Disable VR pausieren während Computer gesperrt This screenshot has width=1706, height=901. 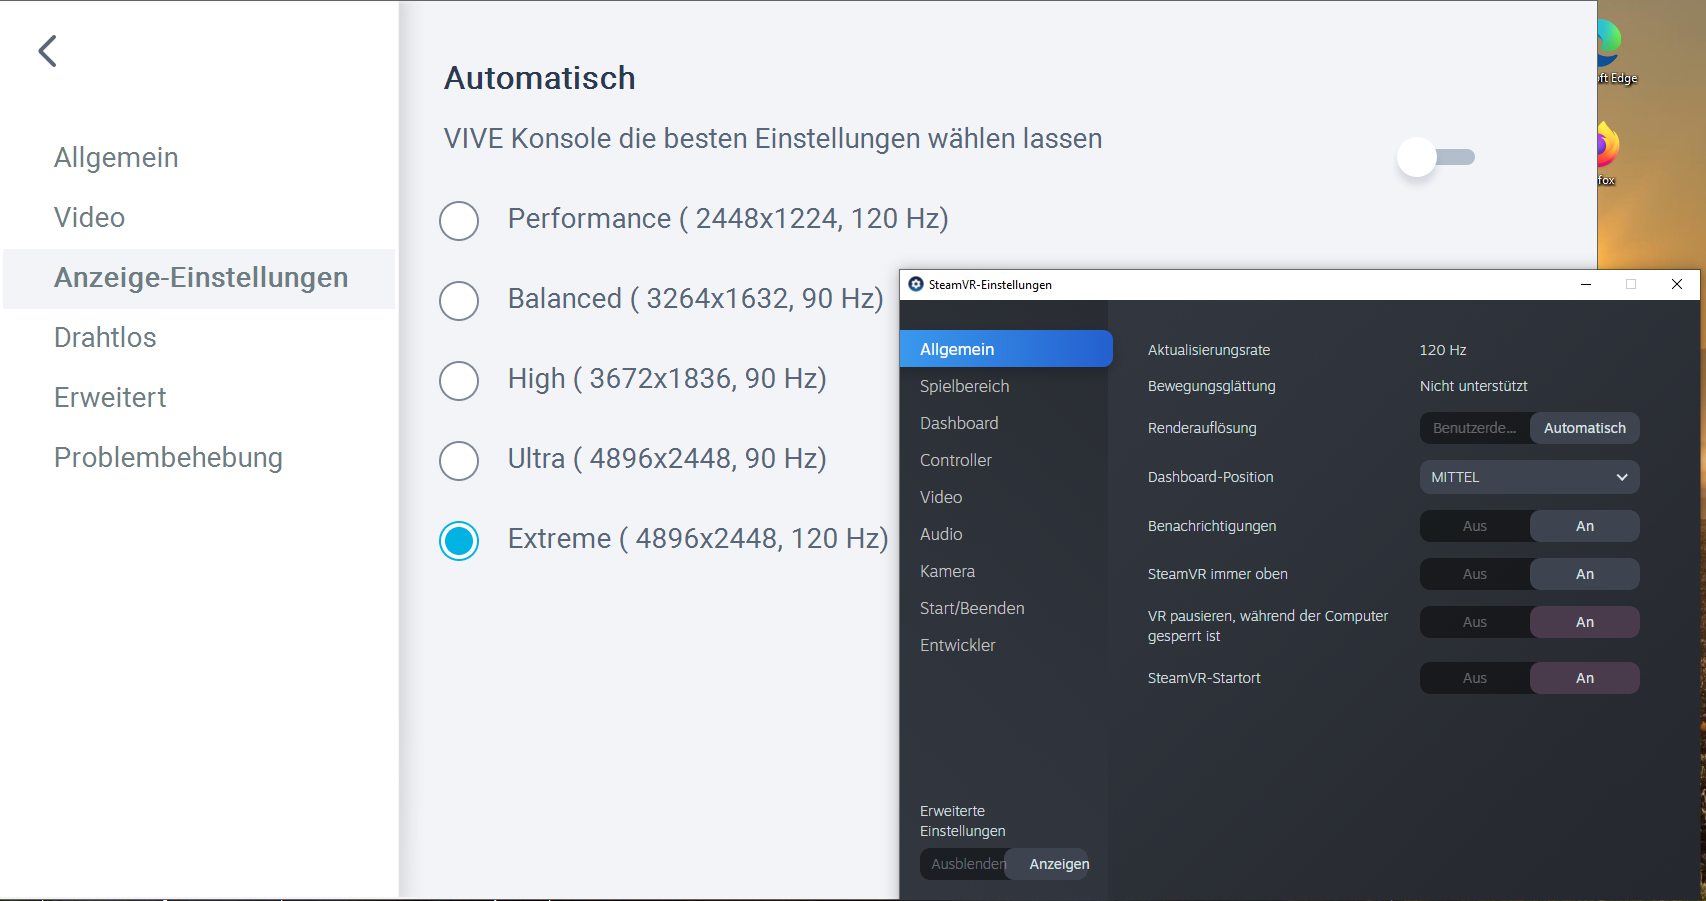[1475, 622]
